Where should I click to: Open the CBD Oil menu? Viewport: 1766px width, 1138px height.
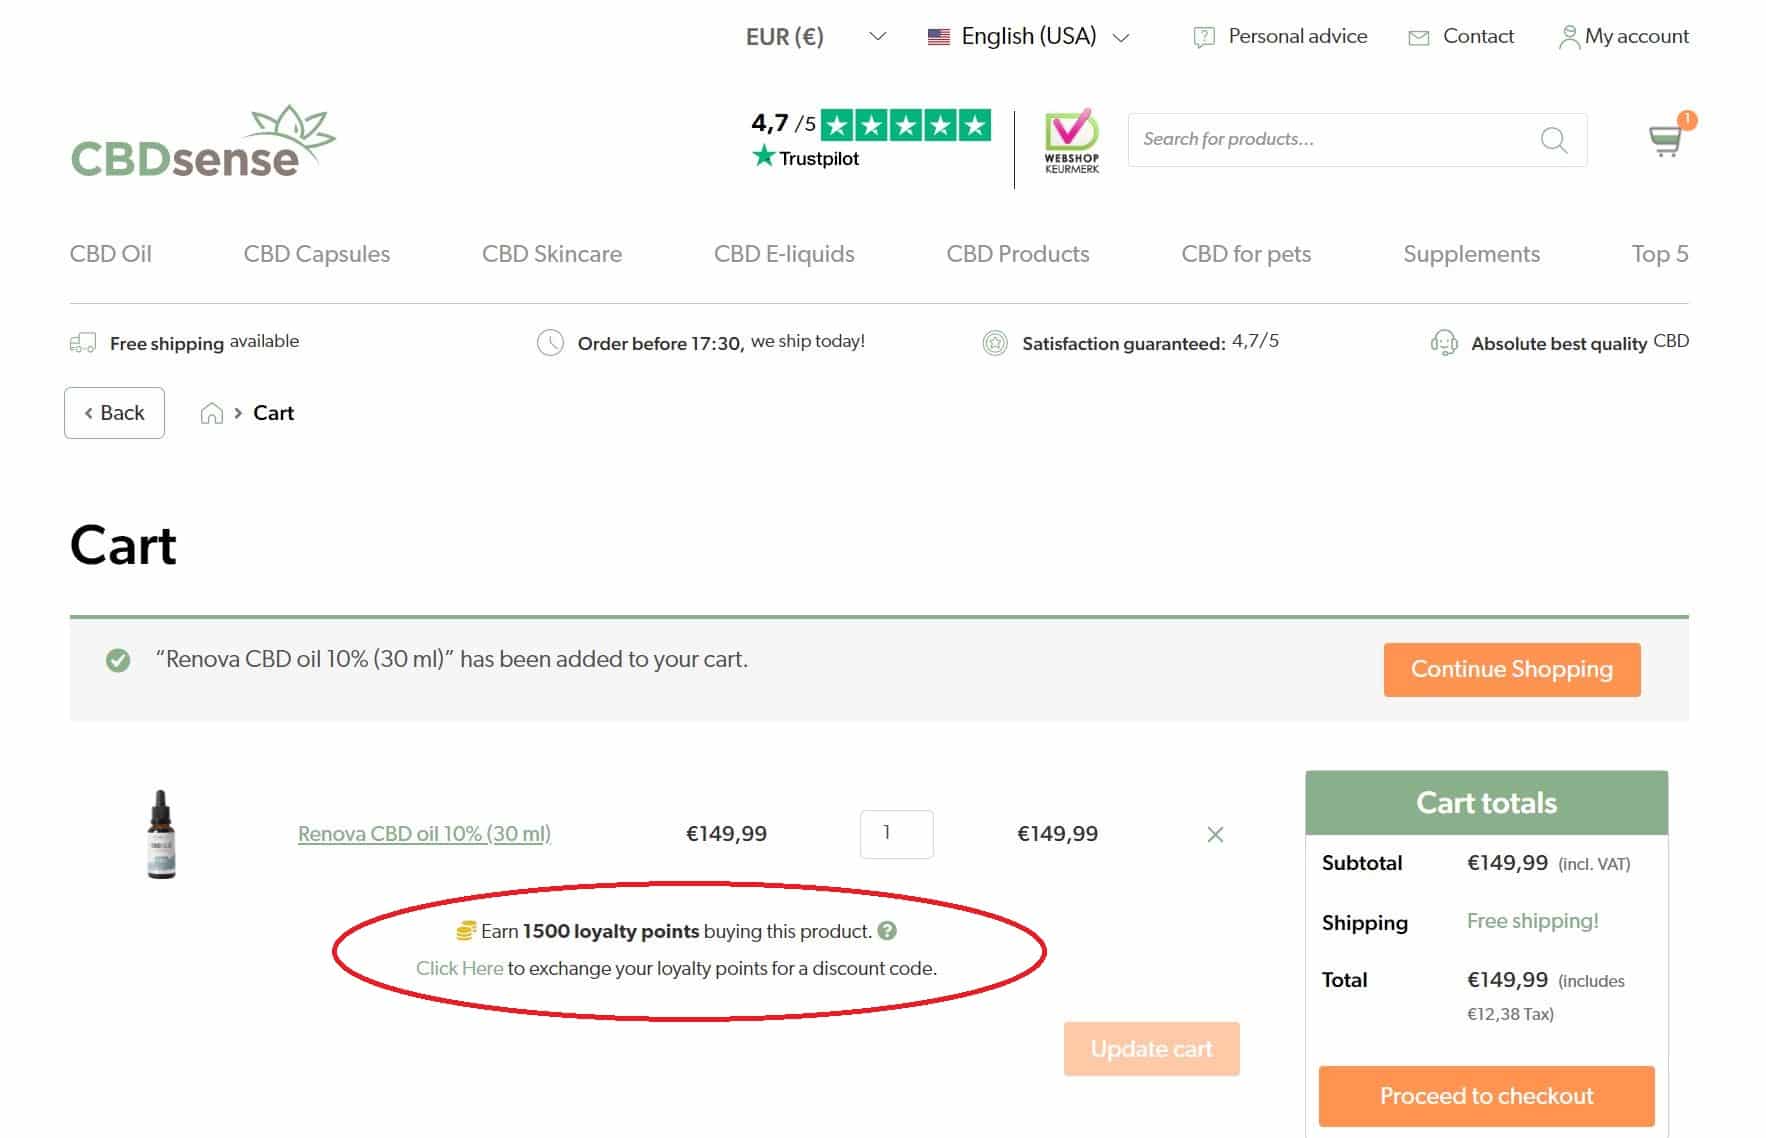[111, 254]
